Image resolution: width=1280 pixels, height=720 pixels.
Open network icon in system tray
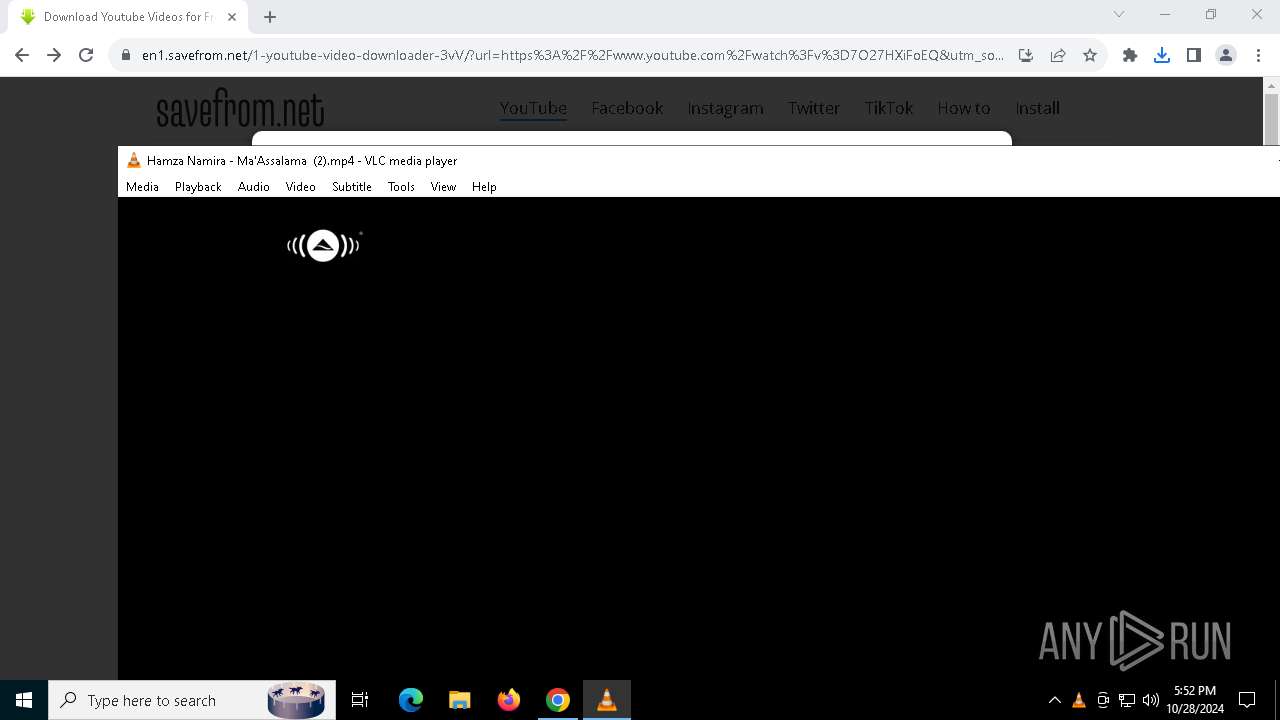tap(1127, 700)
